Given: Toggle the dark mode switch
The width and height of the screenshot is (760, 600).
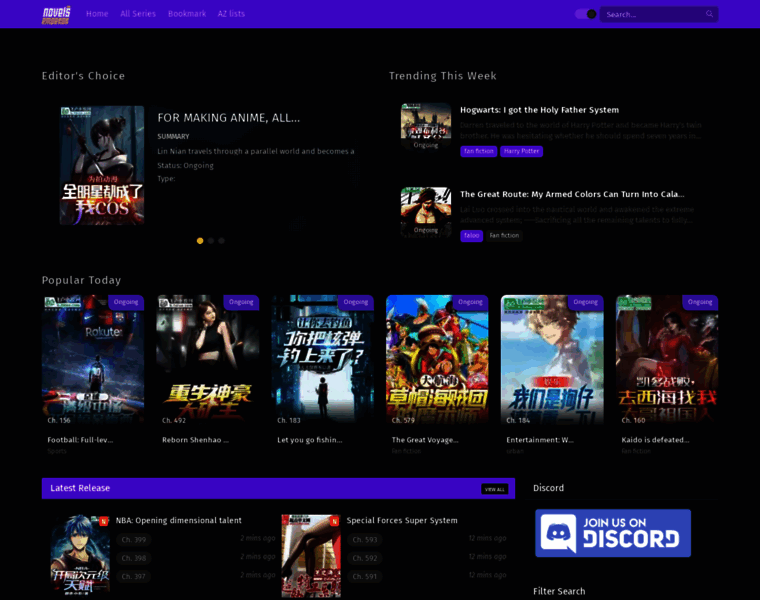Looking at the screenshot, I should pos(586,14).
